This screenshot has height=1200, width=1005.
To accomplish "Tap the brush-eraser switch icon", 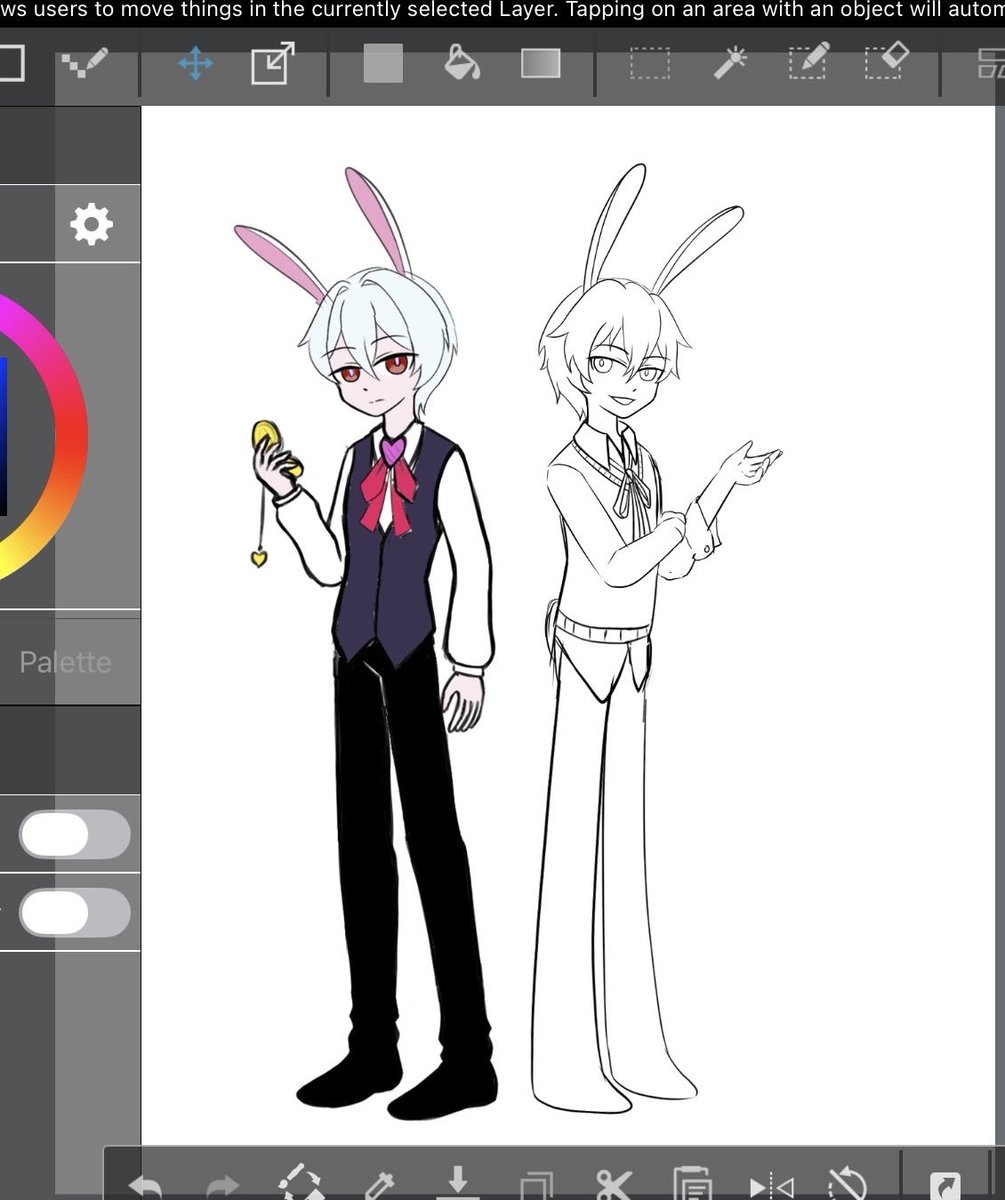I will (301, 1183).
